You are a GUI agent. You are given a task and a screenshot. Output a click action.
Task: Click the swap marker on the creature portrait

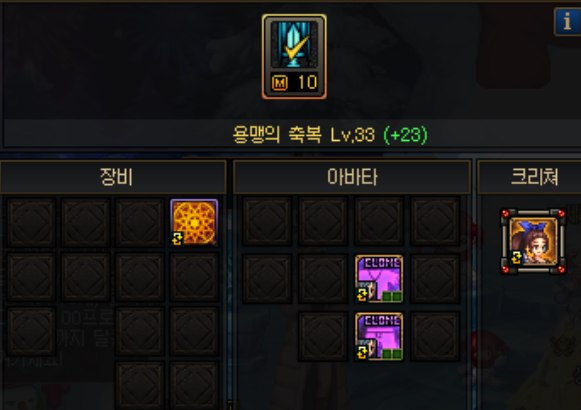click(516, 258)
